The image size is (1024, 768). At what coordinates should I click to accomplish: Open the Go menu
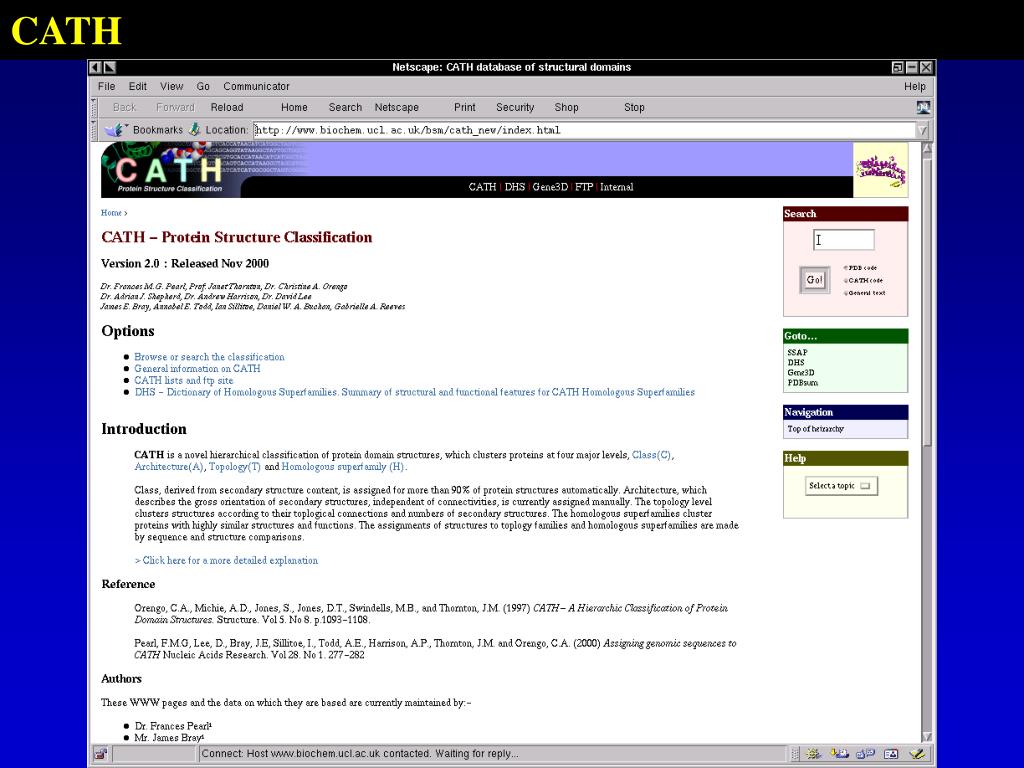click(203, 86)
